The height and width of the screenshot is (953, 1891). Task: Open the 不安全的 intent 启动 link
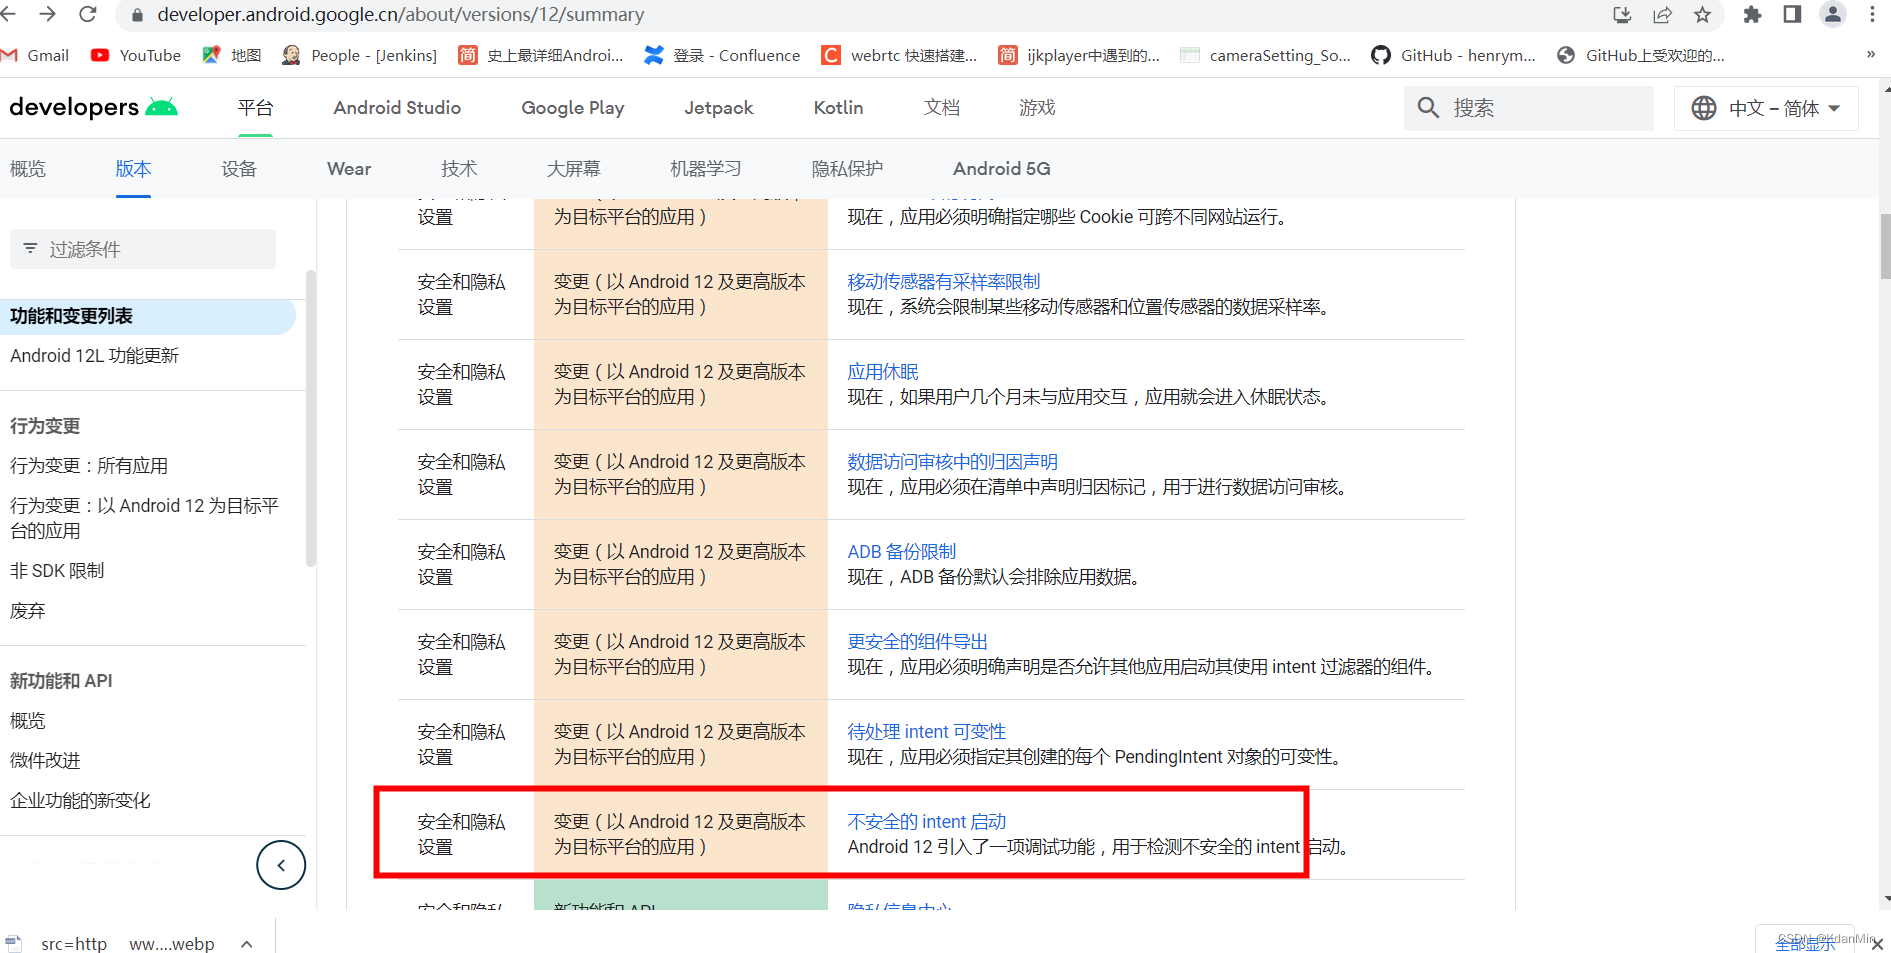(x=925, y=821)
